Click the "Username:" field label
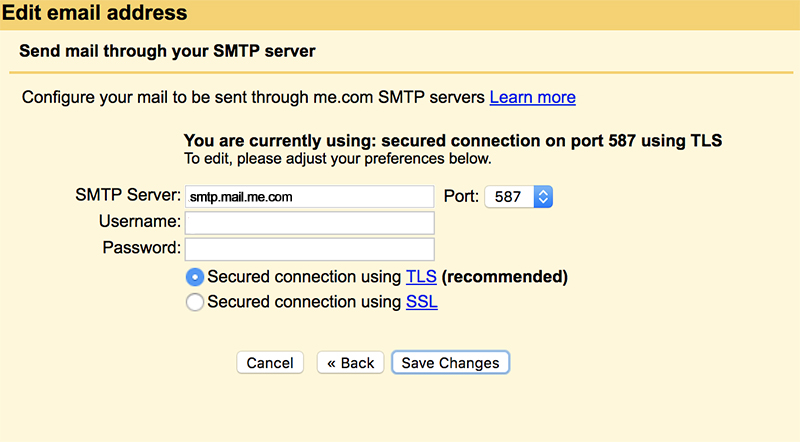 [x=140, y=222]
